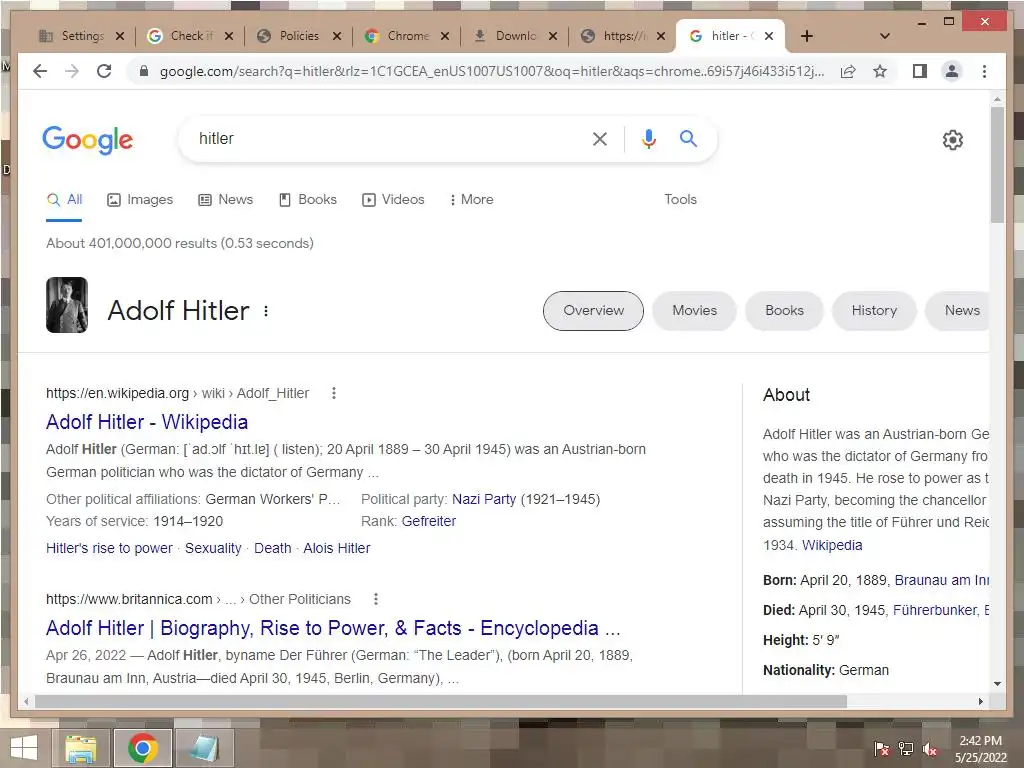
Task: Bookmark this page with the star icon
Action: [x=880, y=71]
